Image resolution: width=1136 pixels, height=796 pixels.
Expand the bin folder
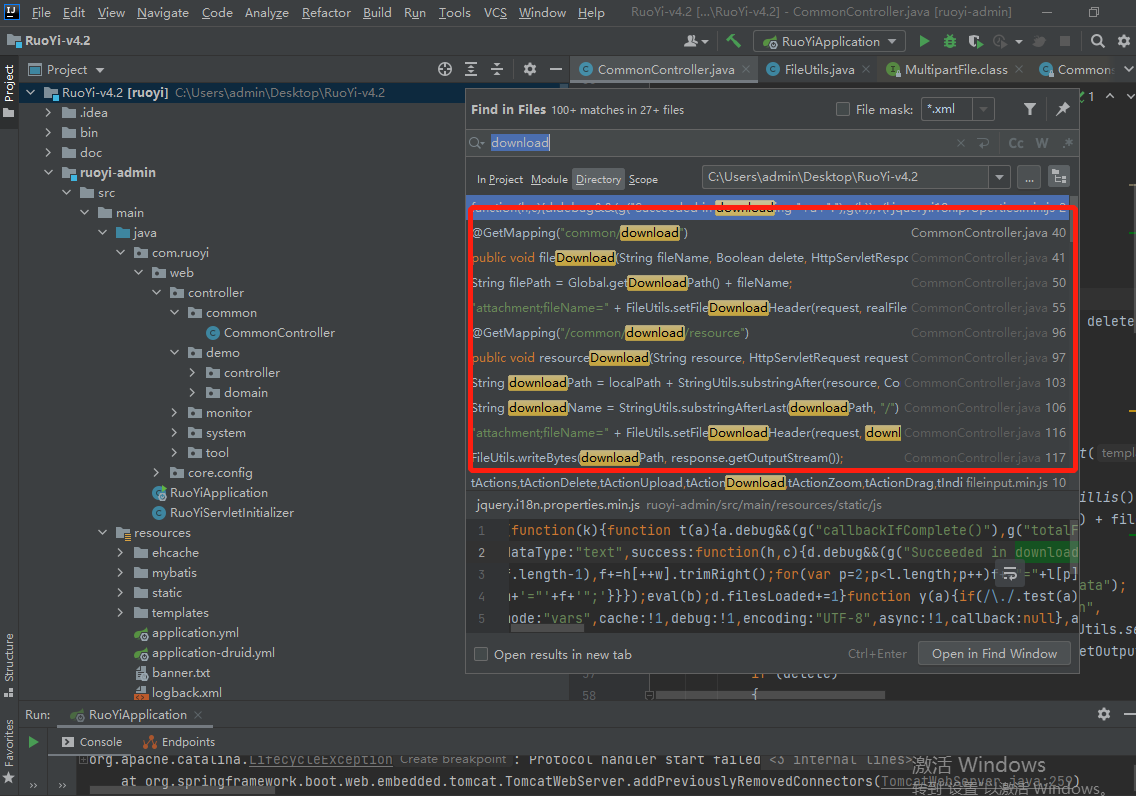[48, 133]
